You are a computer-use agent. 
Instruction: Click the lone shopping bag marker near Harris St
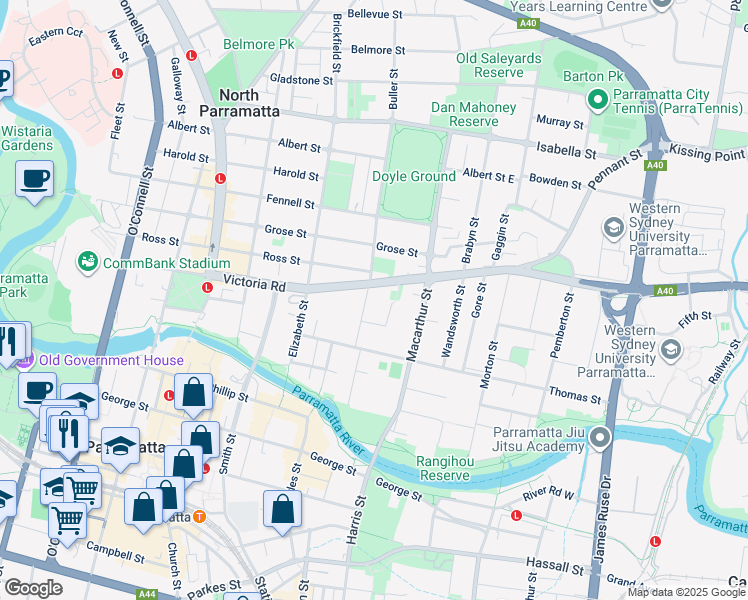point(282,511)
